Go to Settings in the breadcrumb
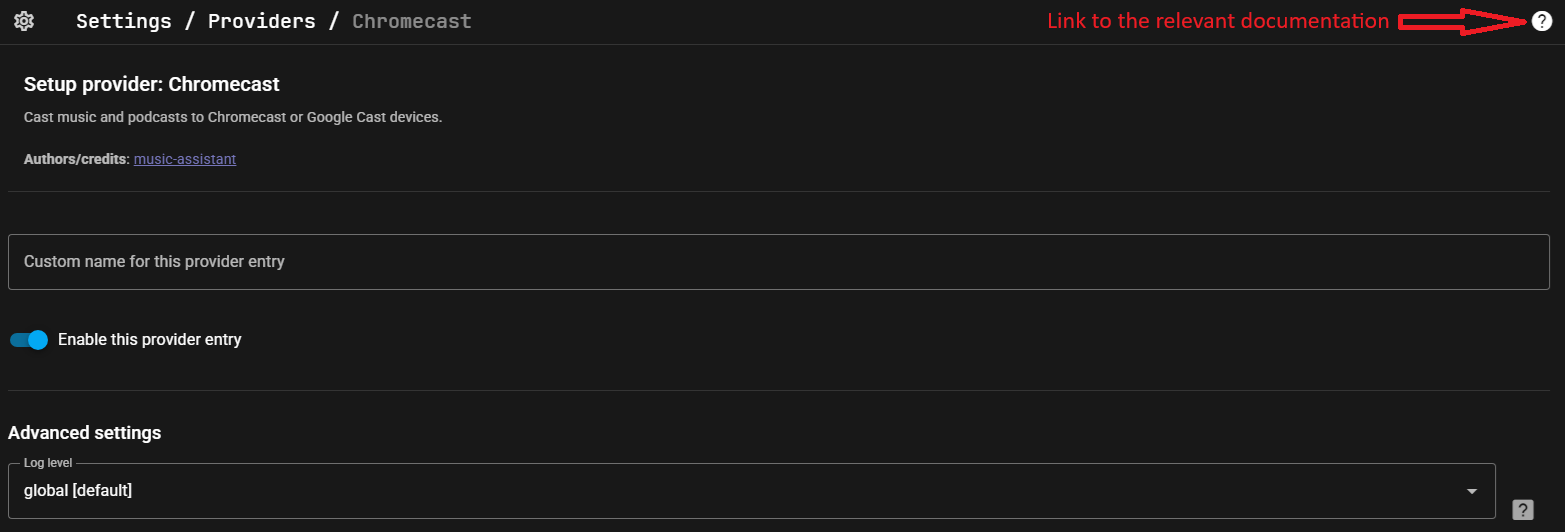1565x532 pixels. tap(124, 21)
